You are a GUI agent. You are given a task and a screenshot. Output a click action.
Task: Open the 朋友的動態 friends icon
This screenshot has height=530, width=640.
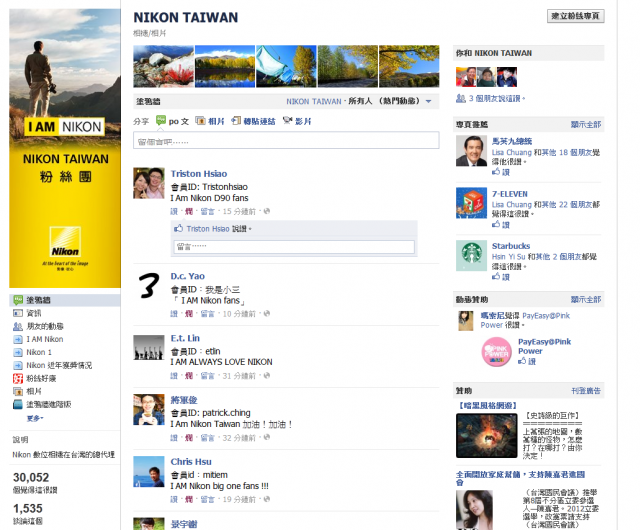[x=18, y=326]
